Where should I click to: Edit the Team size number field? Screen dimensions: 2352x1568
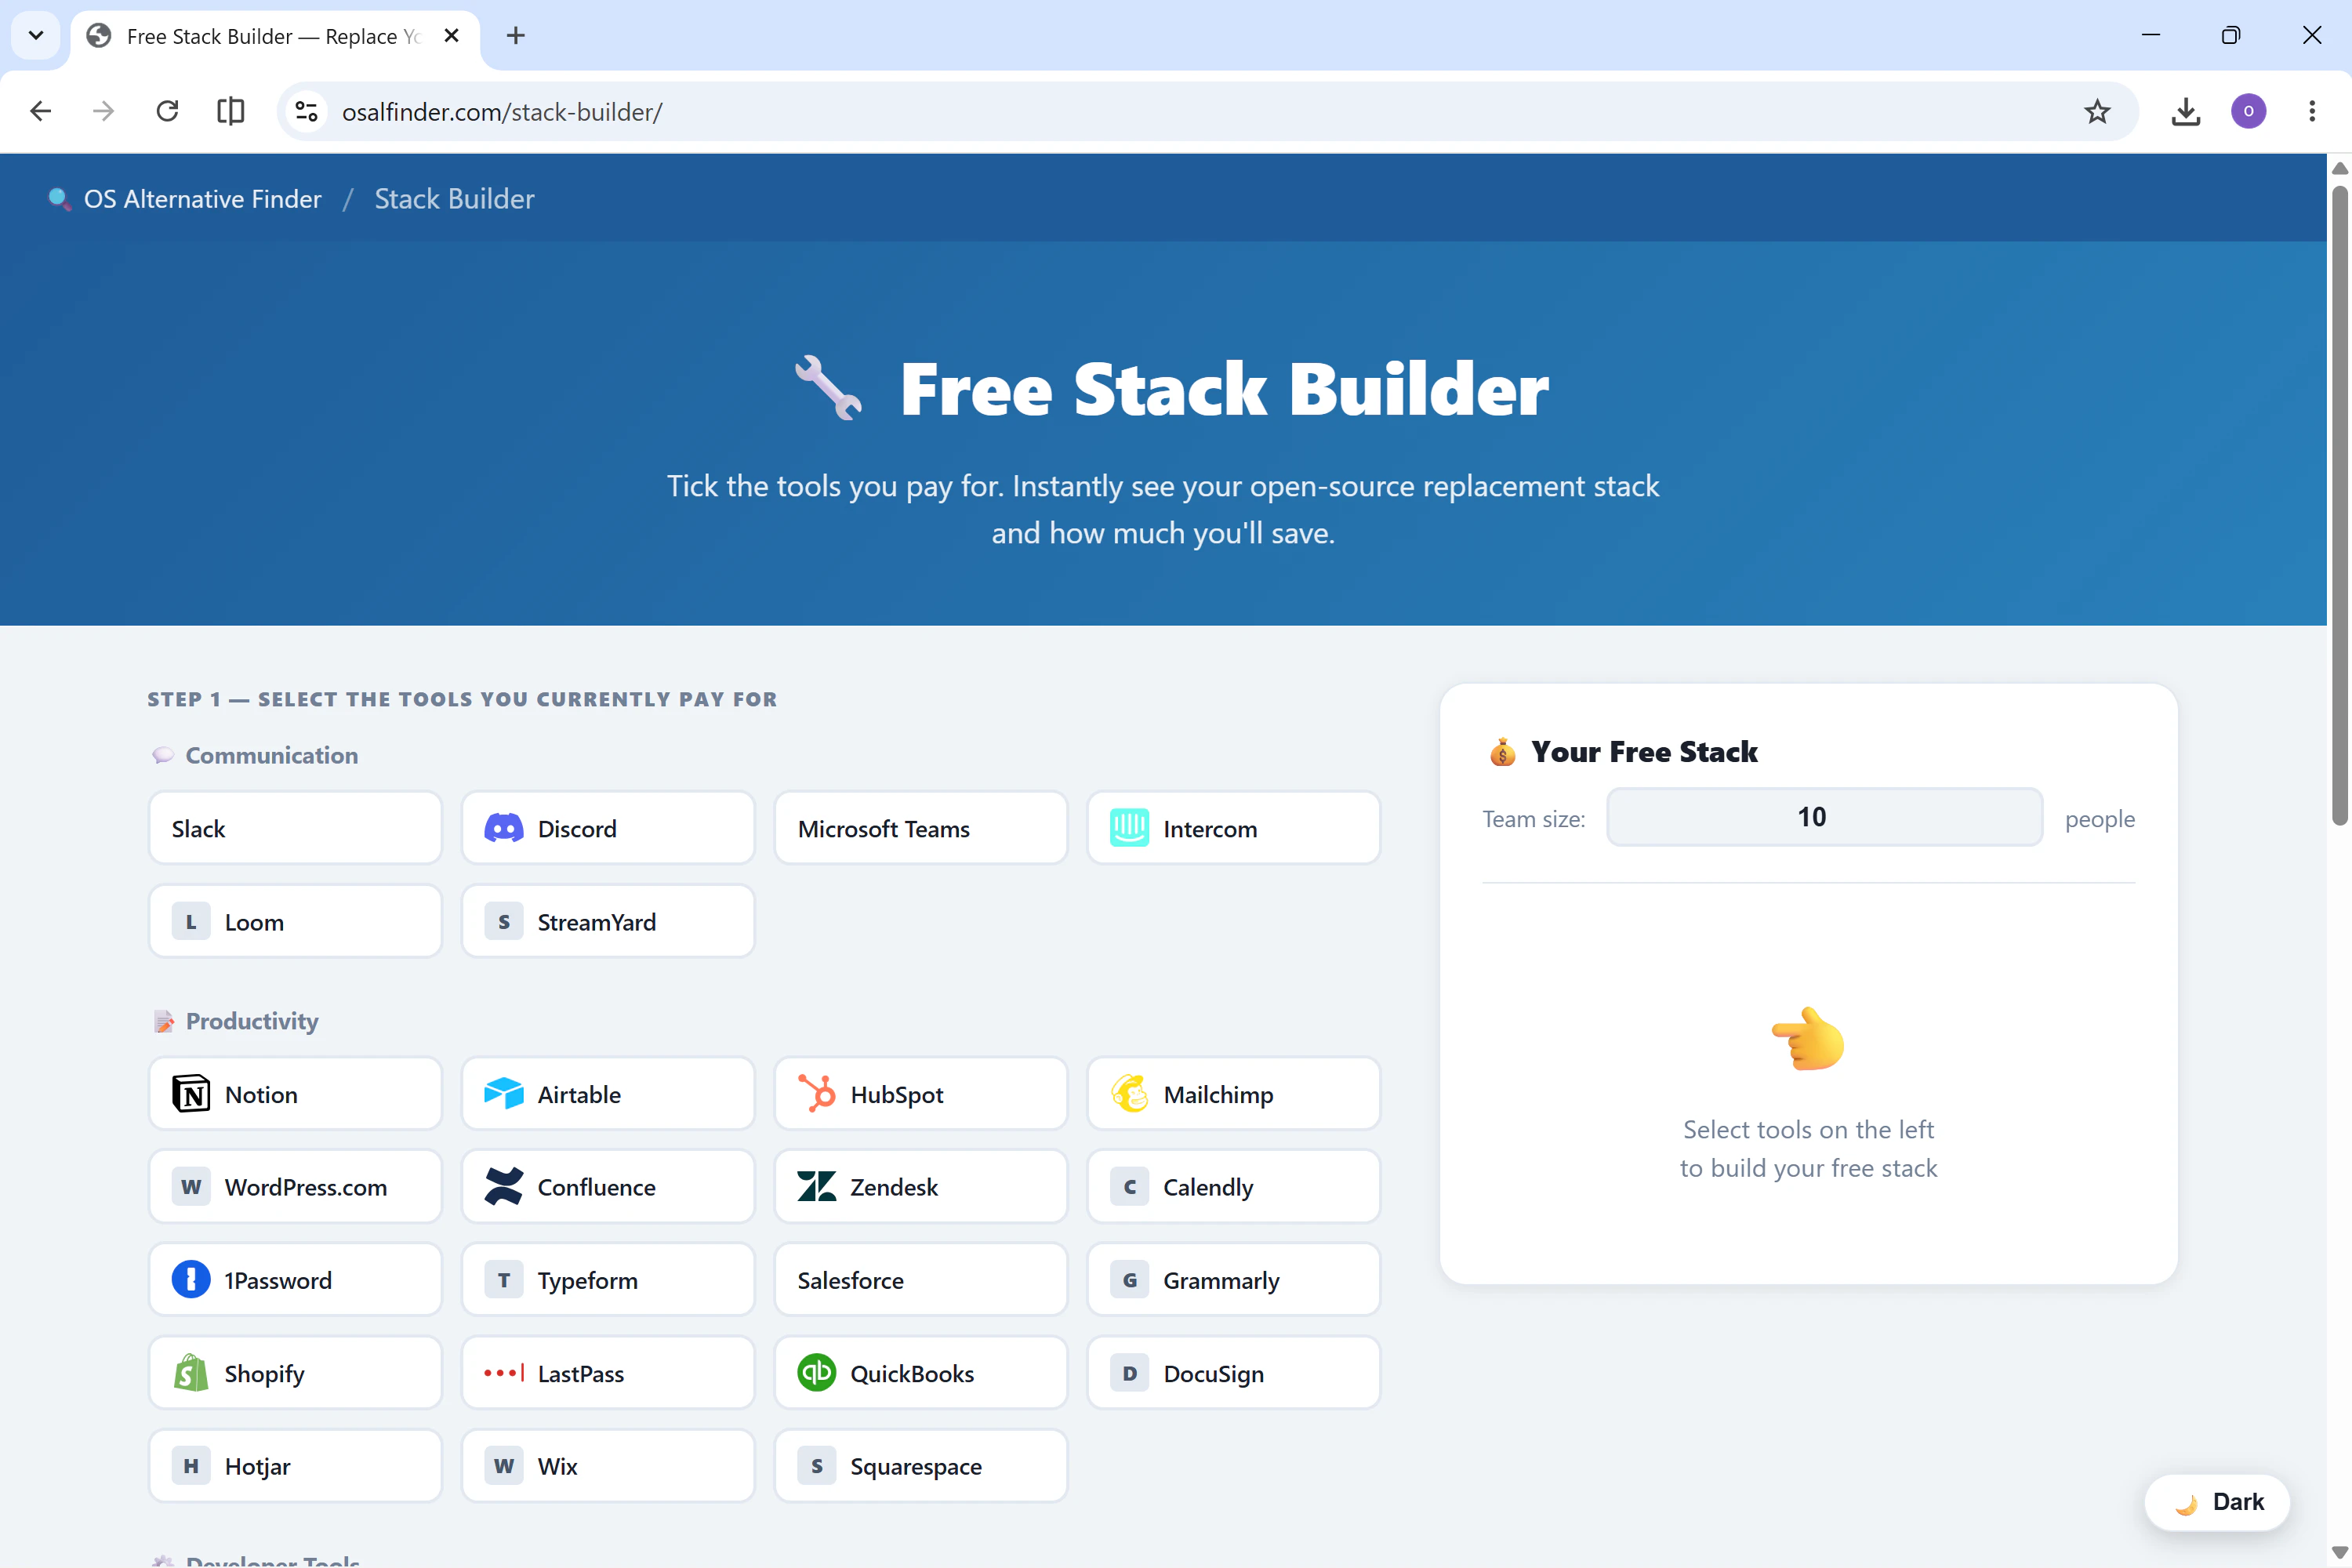(1824, 817)
